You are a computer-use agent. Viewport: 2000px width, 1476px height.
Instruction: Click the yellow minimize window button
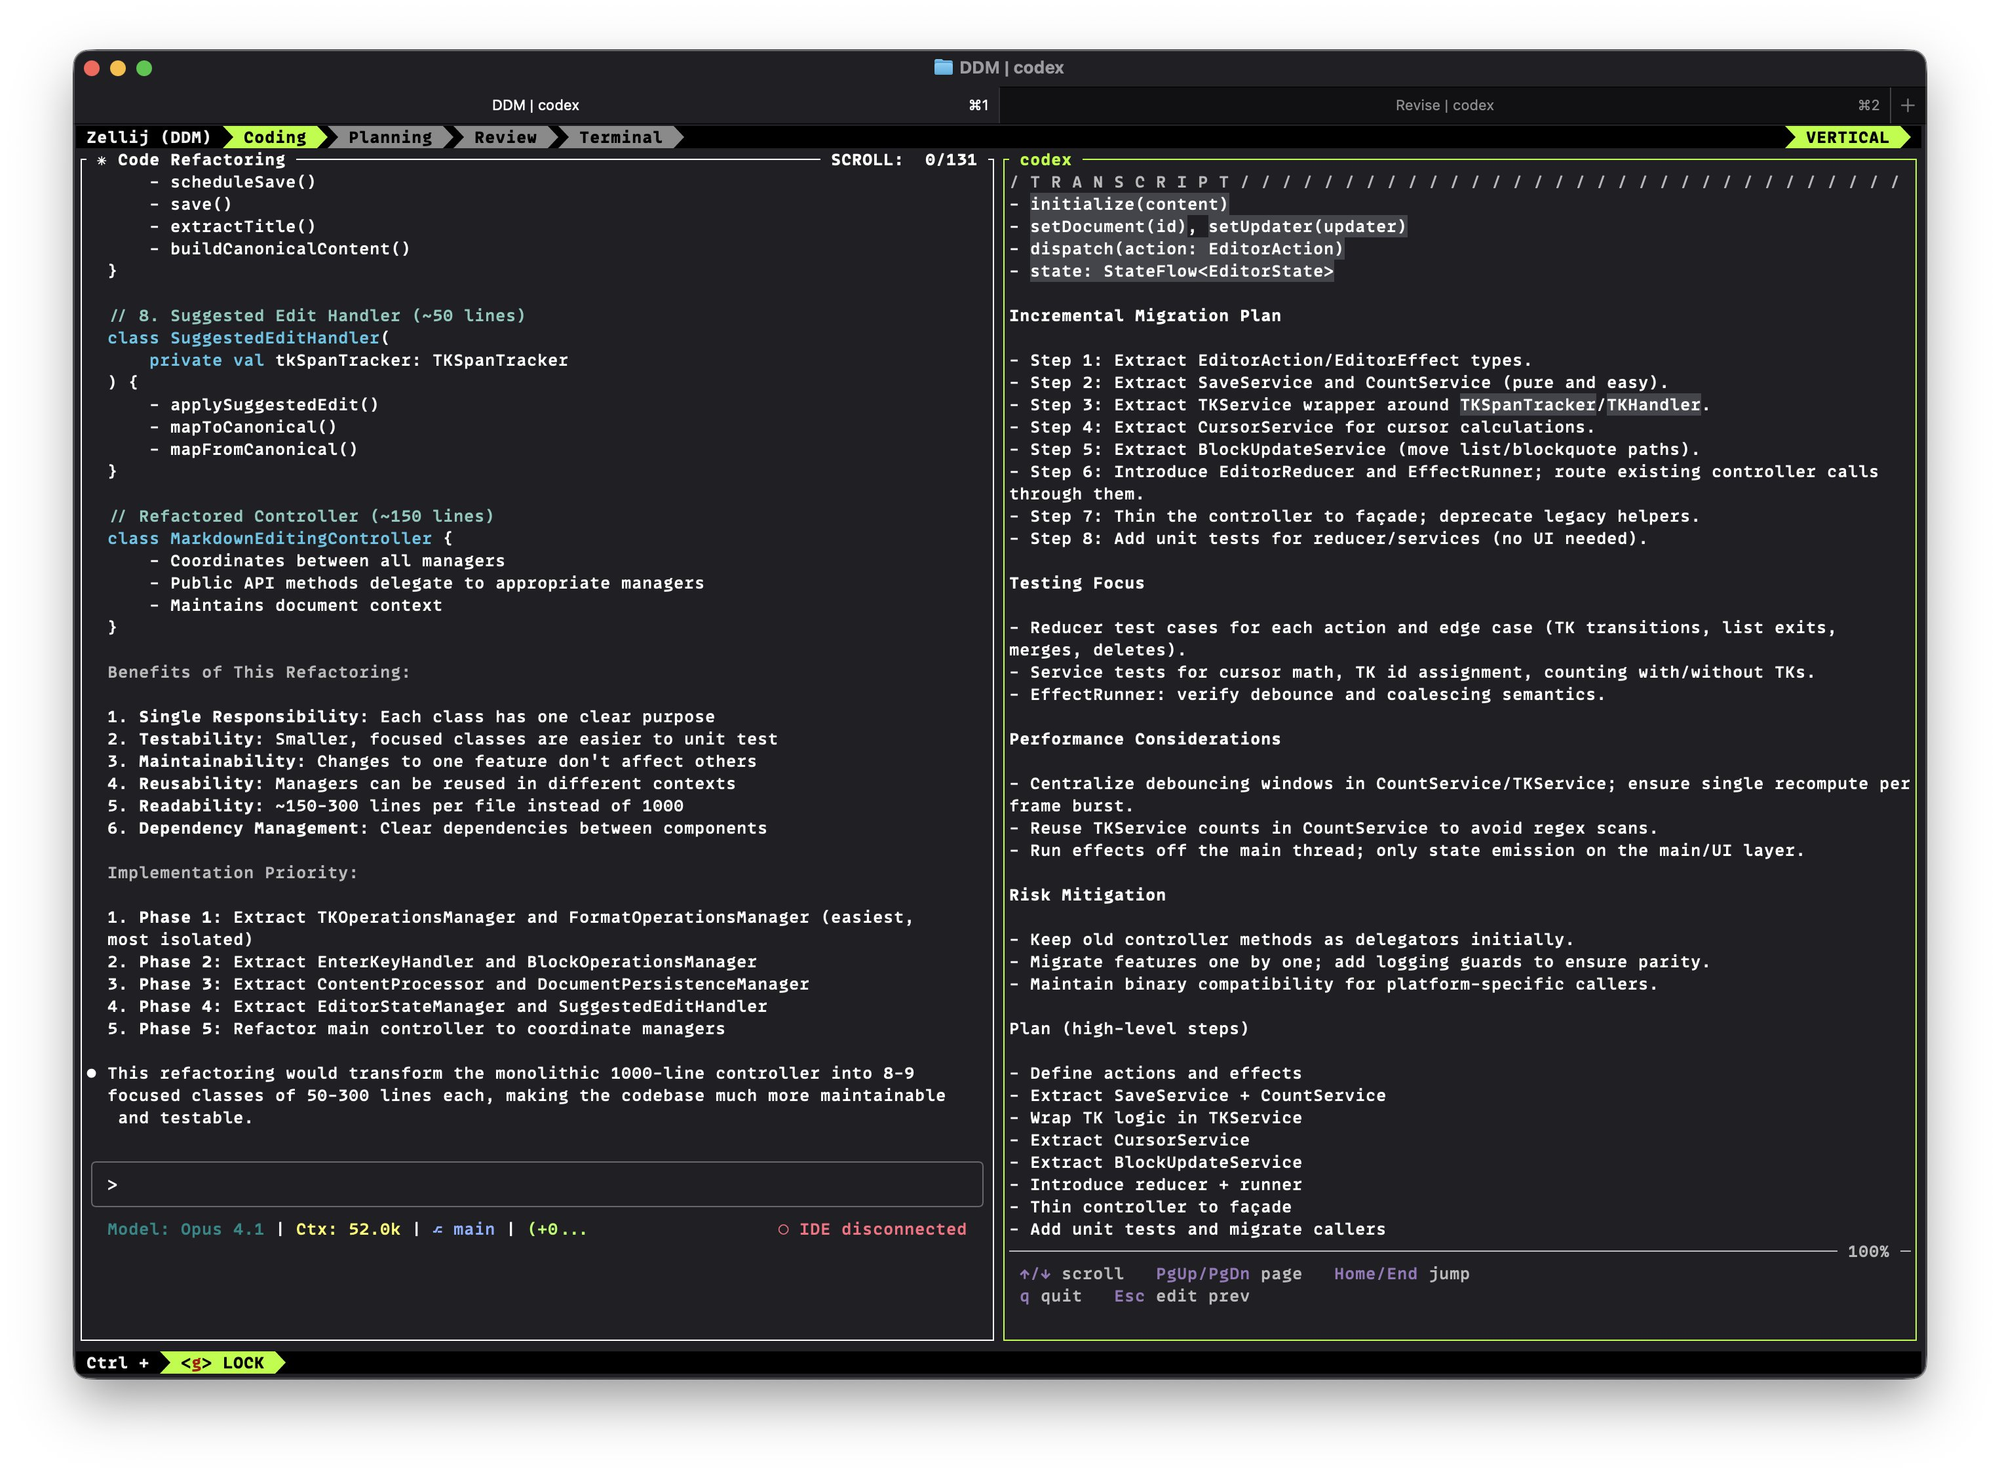point(118,68)
